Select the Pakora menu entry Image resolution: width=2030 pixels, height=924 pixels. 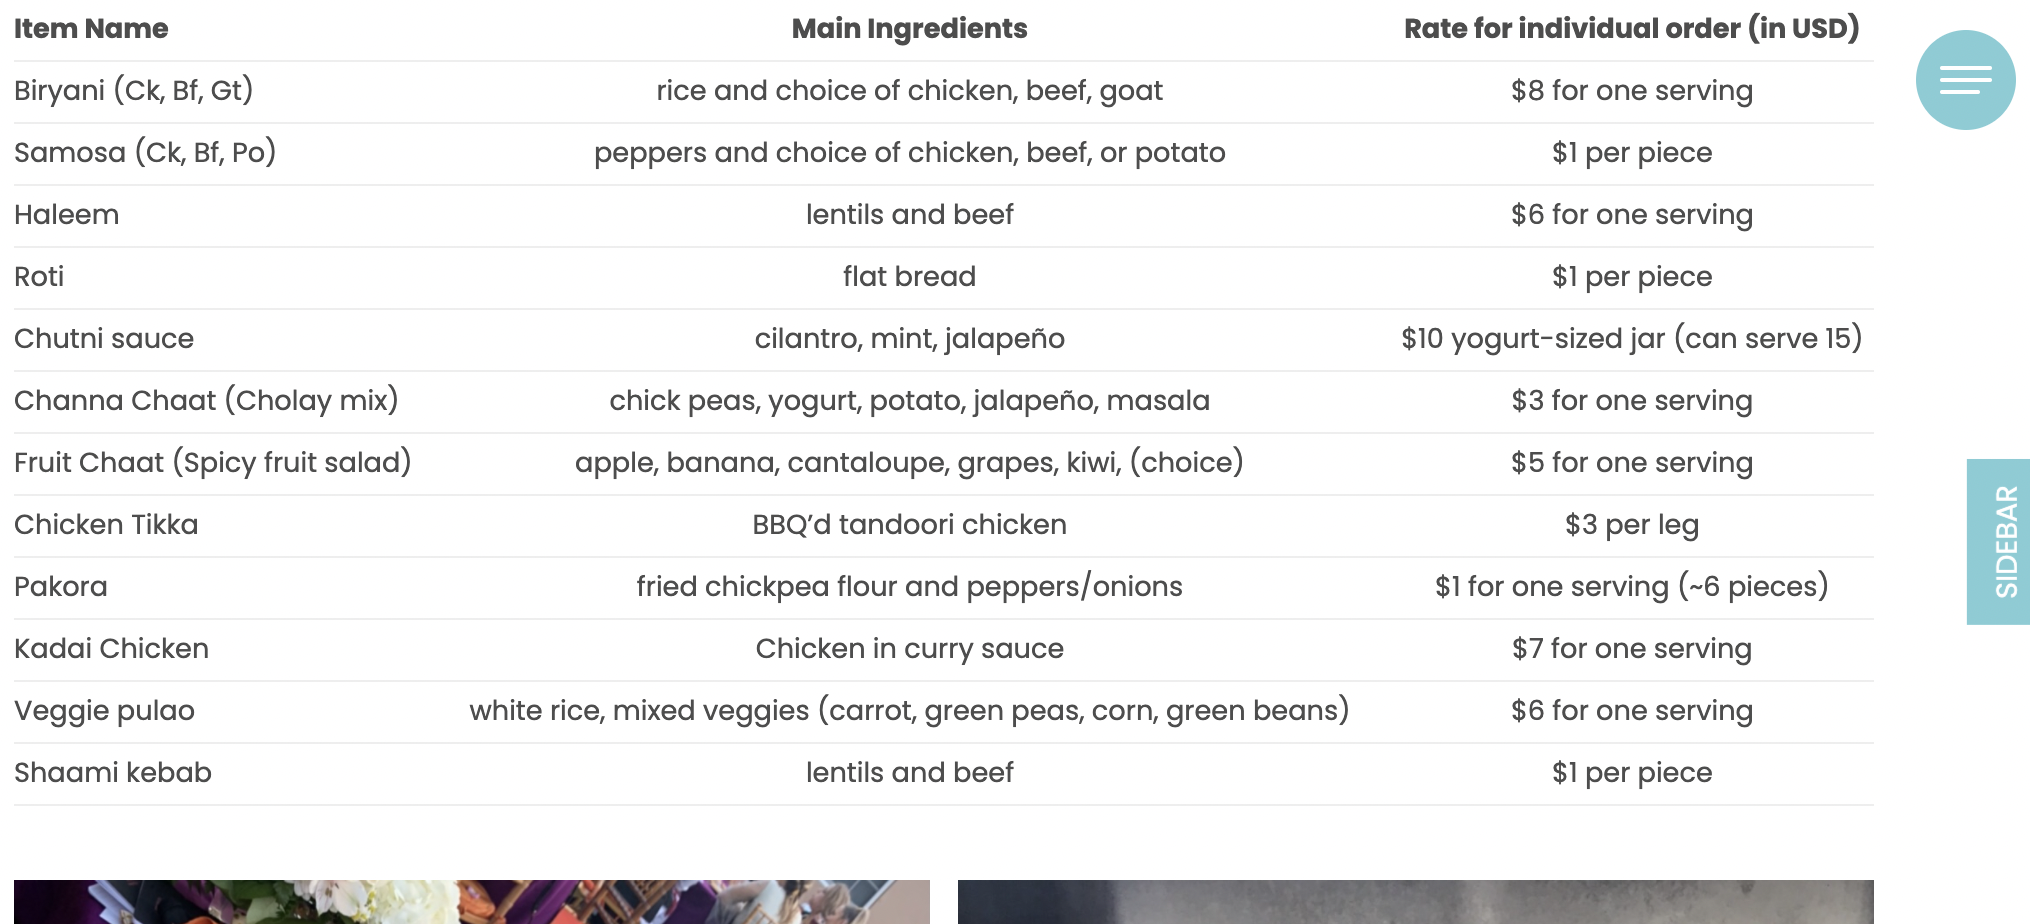click(x=60, y=586)
